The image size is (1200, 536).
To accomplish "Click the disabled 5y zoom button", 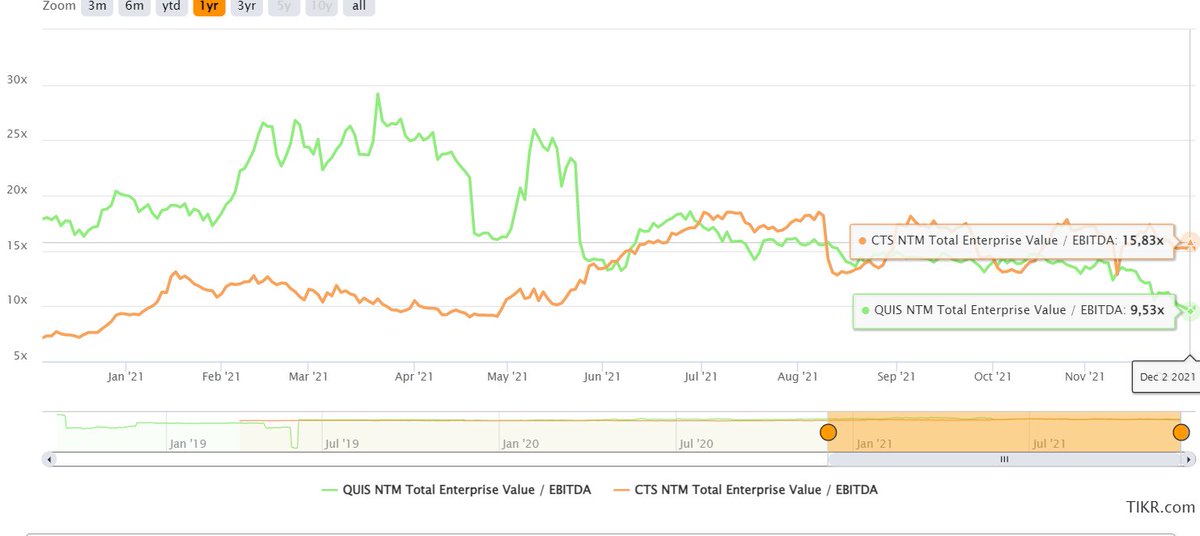I will tap(284, 7).
